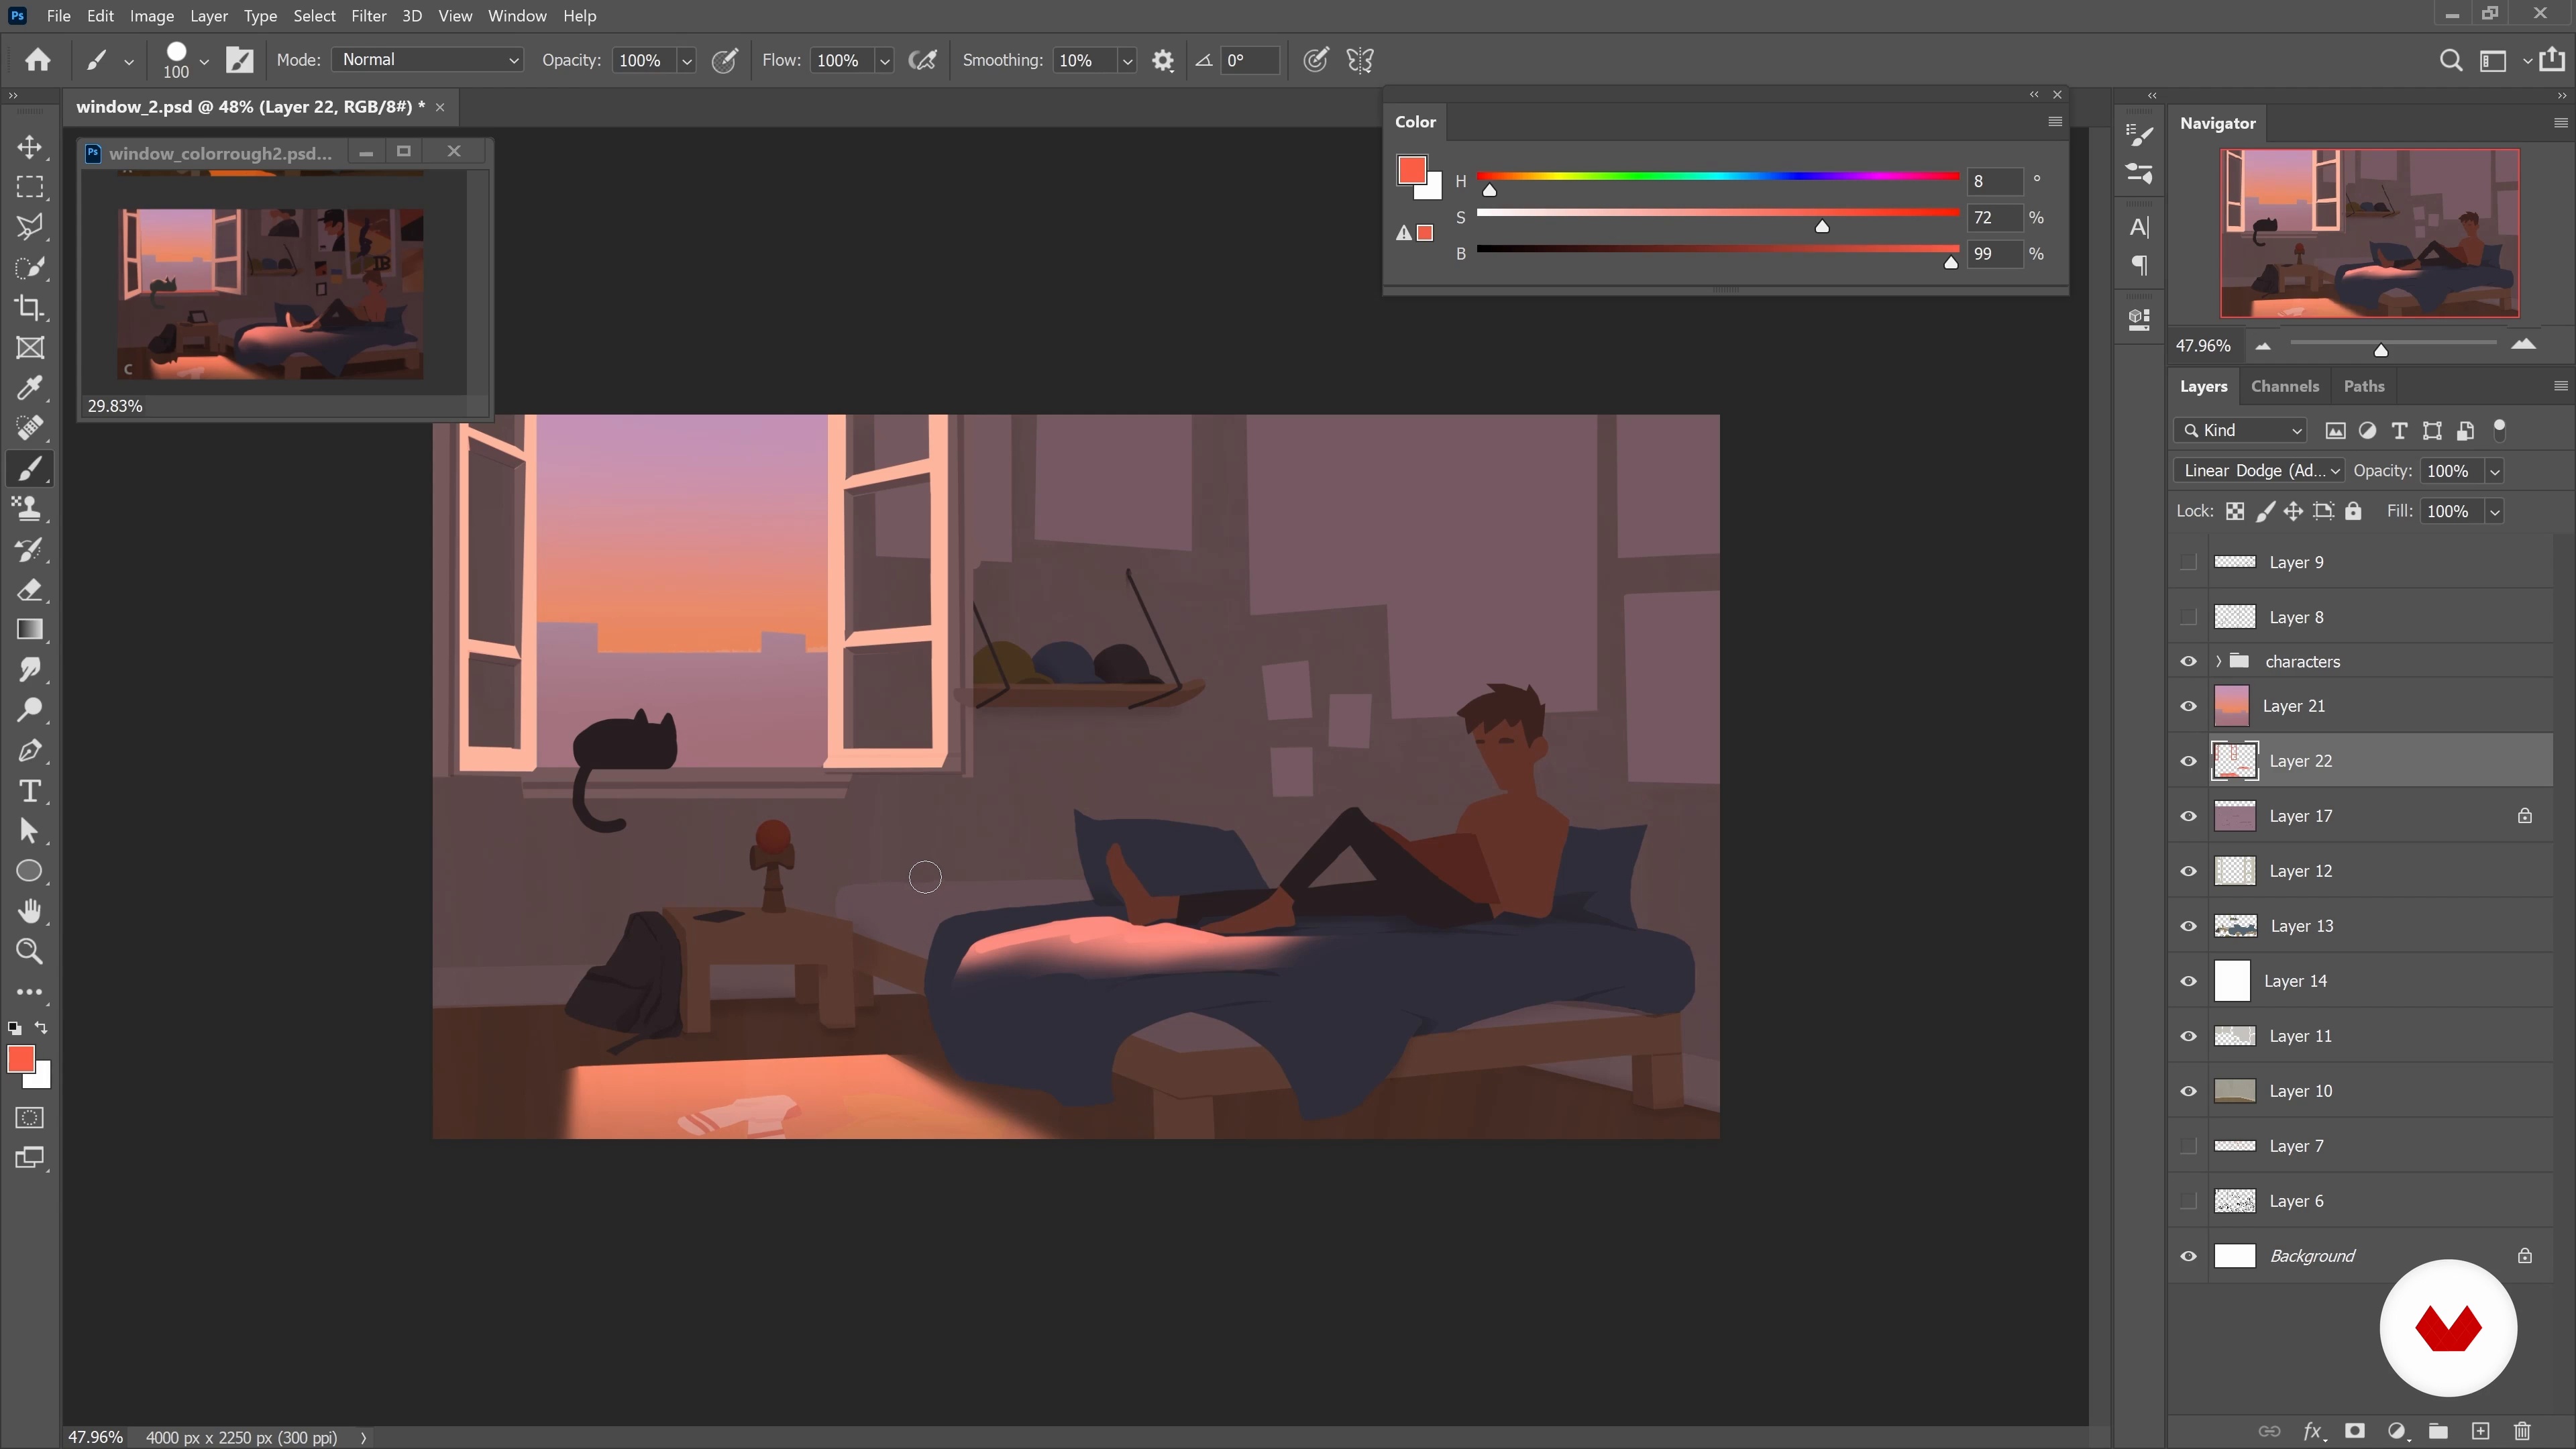Open the brush preset picker arrow
The height and width of the screenshot is (1449, 2576).
click(204, 60)
